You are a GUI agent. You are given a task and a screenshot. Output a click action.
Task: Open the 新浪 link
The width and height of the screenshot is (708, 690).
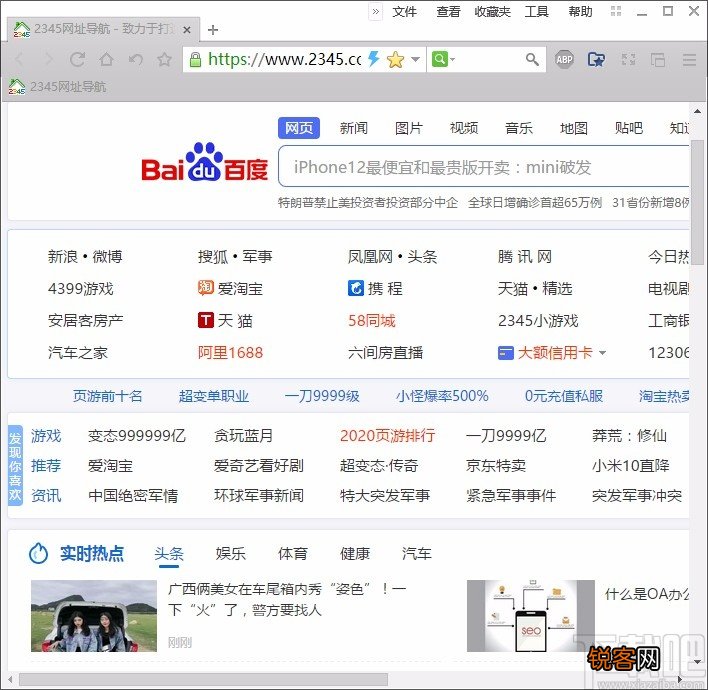coord(63,256)
